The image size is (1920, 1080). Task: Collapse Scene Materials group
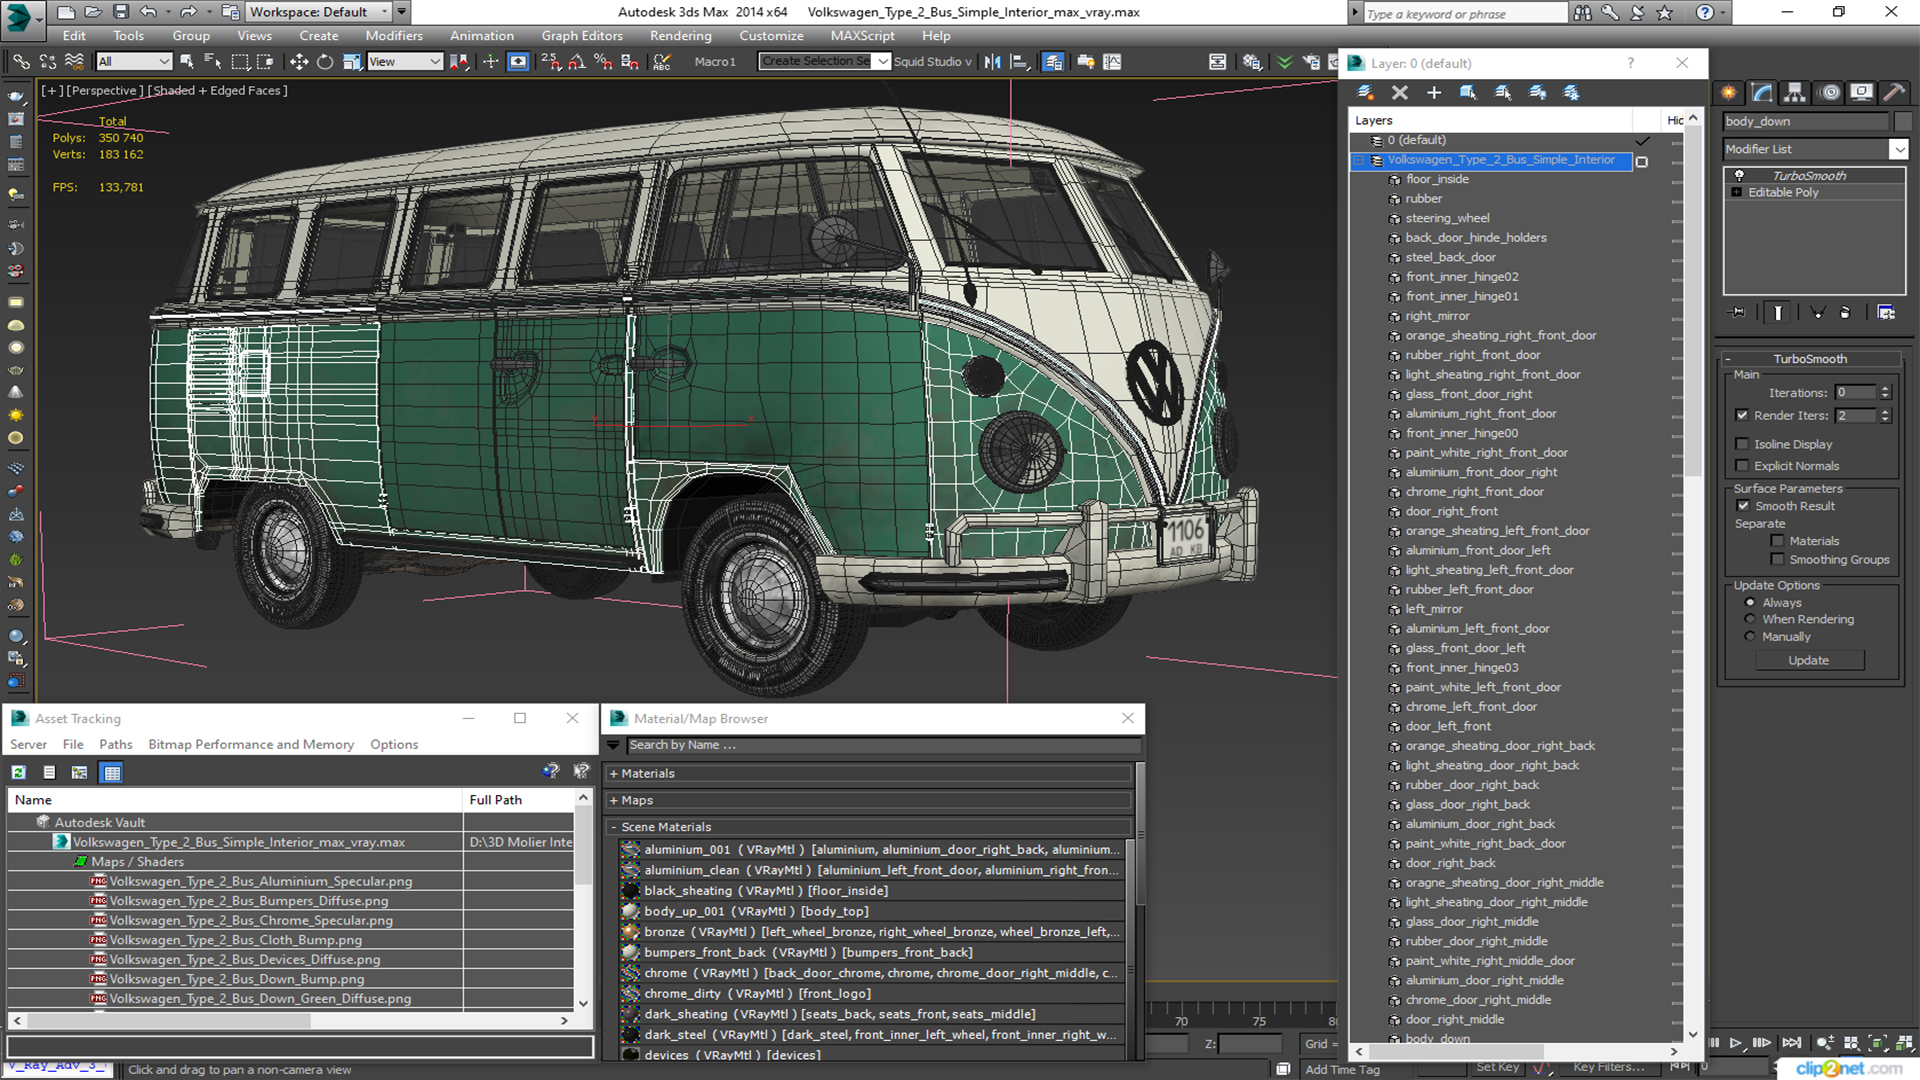click(614, 827)
